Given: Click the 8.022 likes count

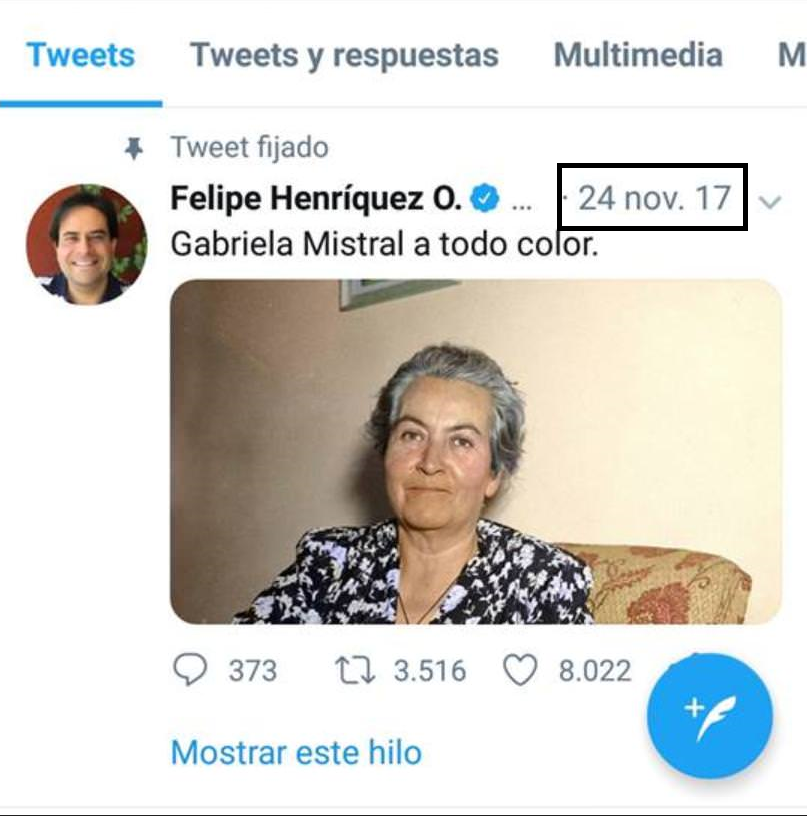Looking at the screenshot, I should point(595,670).
